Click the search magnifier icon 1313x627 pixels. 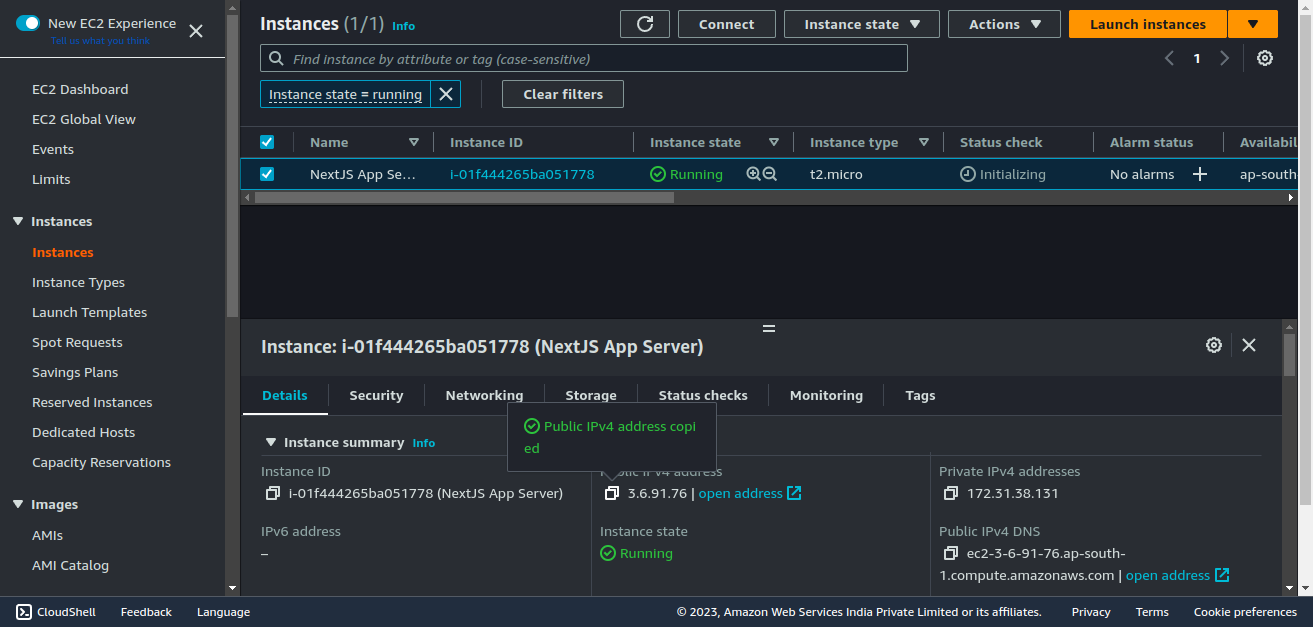276,59
